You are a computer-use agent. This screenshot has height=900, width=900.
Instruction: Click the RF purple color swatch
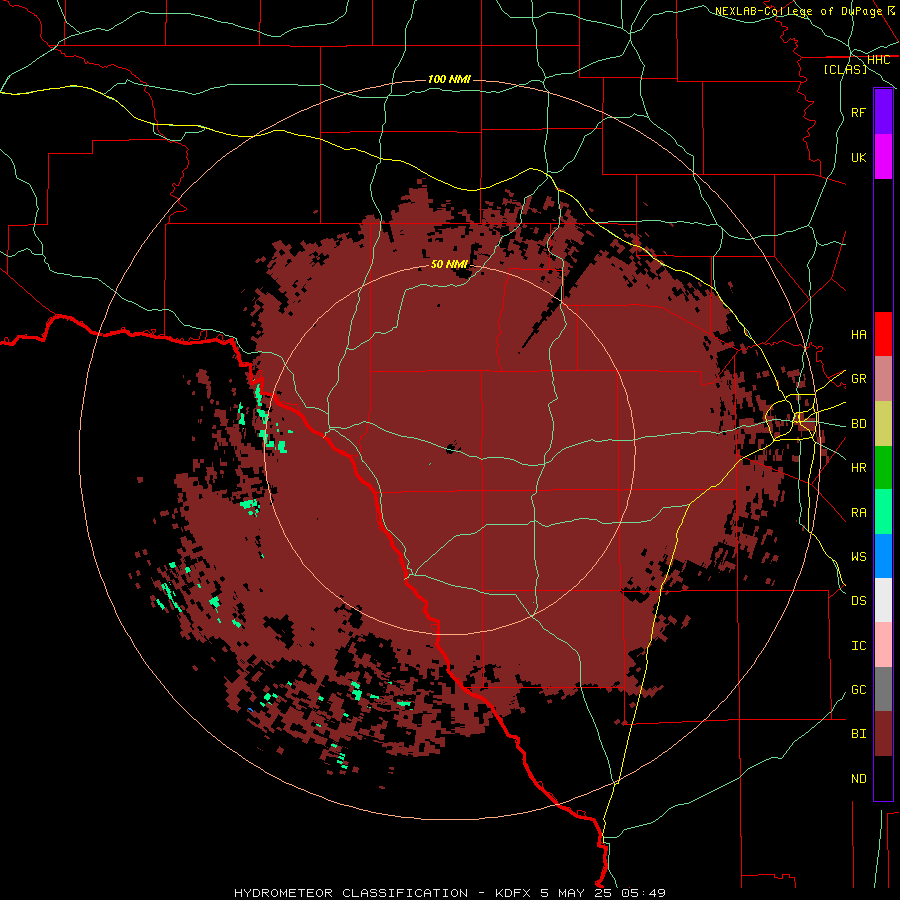click(x=883, y=112)
